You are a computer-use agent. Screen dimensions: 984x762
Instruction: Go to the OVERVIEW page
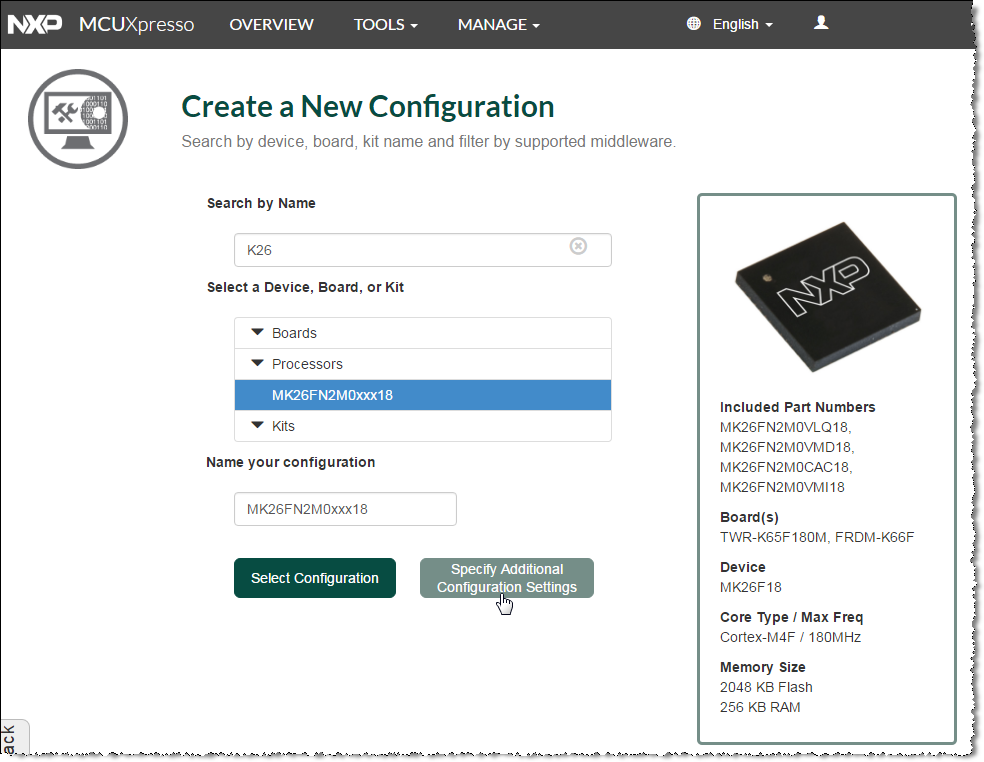(x=271, y=24)
